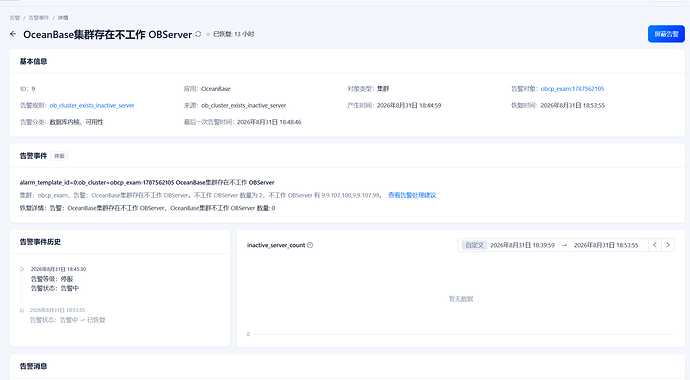Select the 恢复详情 line in 告警事件

[147, 208]
